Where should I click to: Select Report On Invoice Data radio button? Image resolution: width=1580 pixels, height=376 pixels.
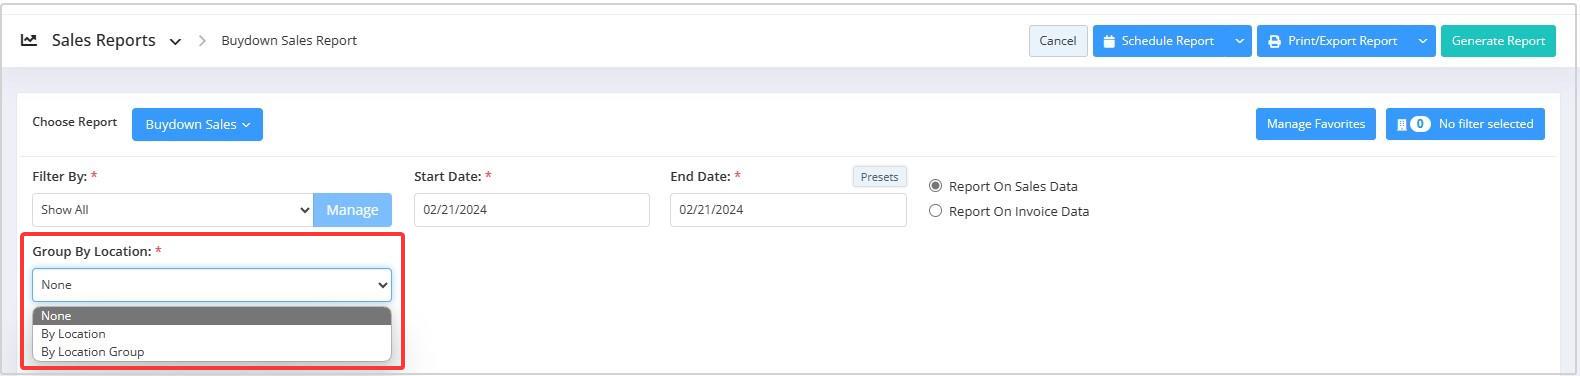(936, 211)
